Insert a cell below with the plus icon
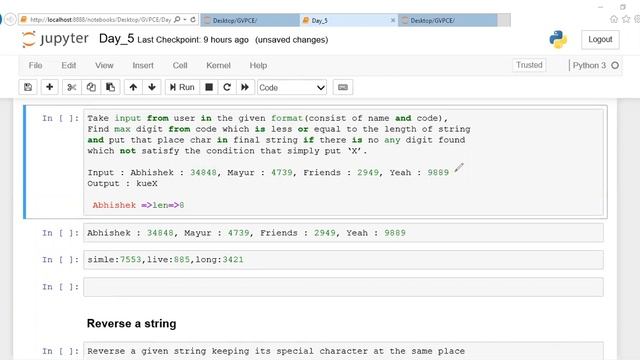The height and width of the screenshot is (360, 640). pos(50,87)
